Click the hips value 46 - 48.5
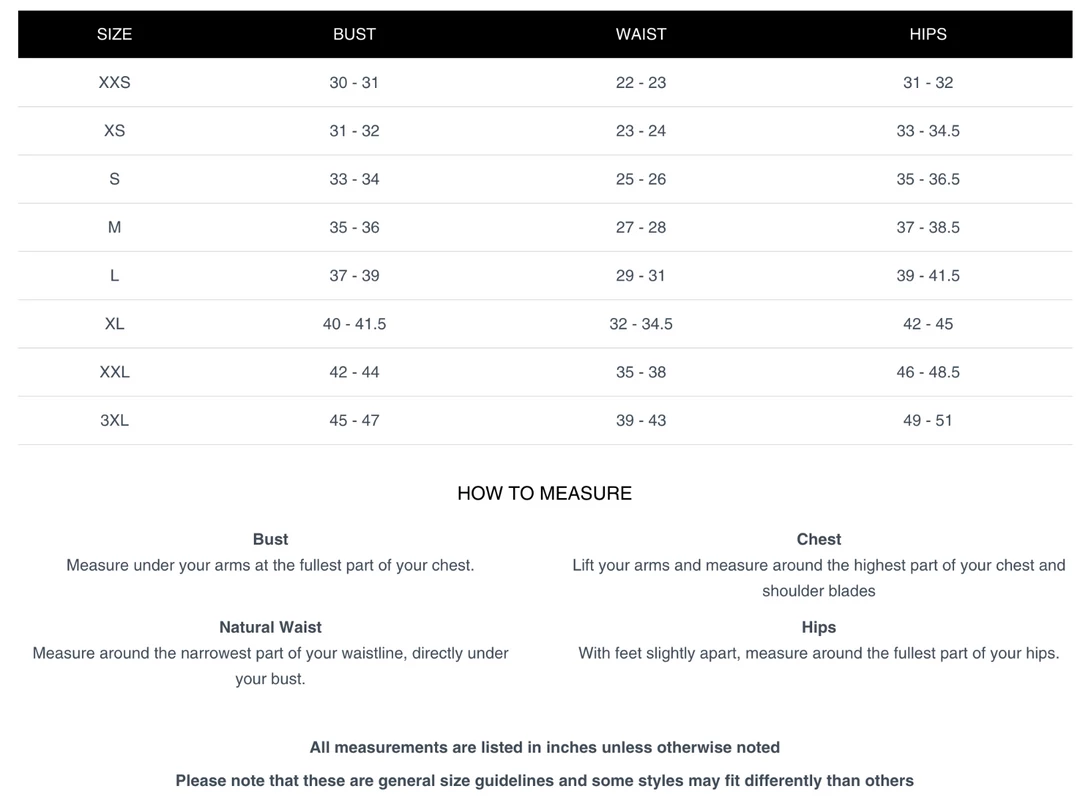 click(x=927, y=373)
